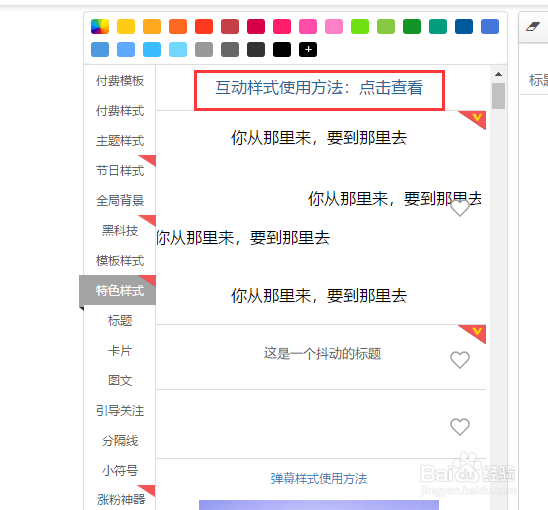This screenshot has height=510, width=548.
Task: Pick the brick red color swatch
Action: (x=230, y=27)
